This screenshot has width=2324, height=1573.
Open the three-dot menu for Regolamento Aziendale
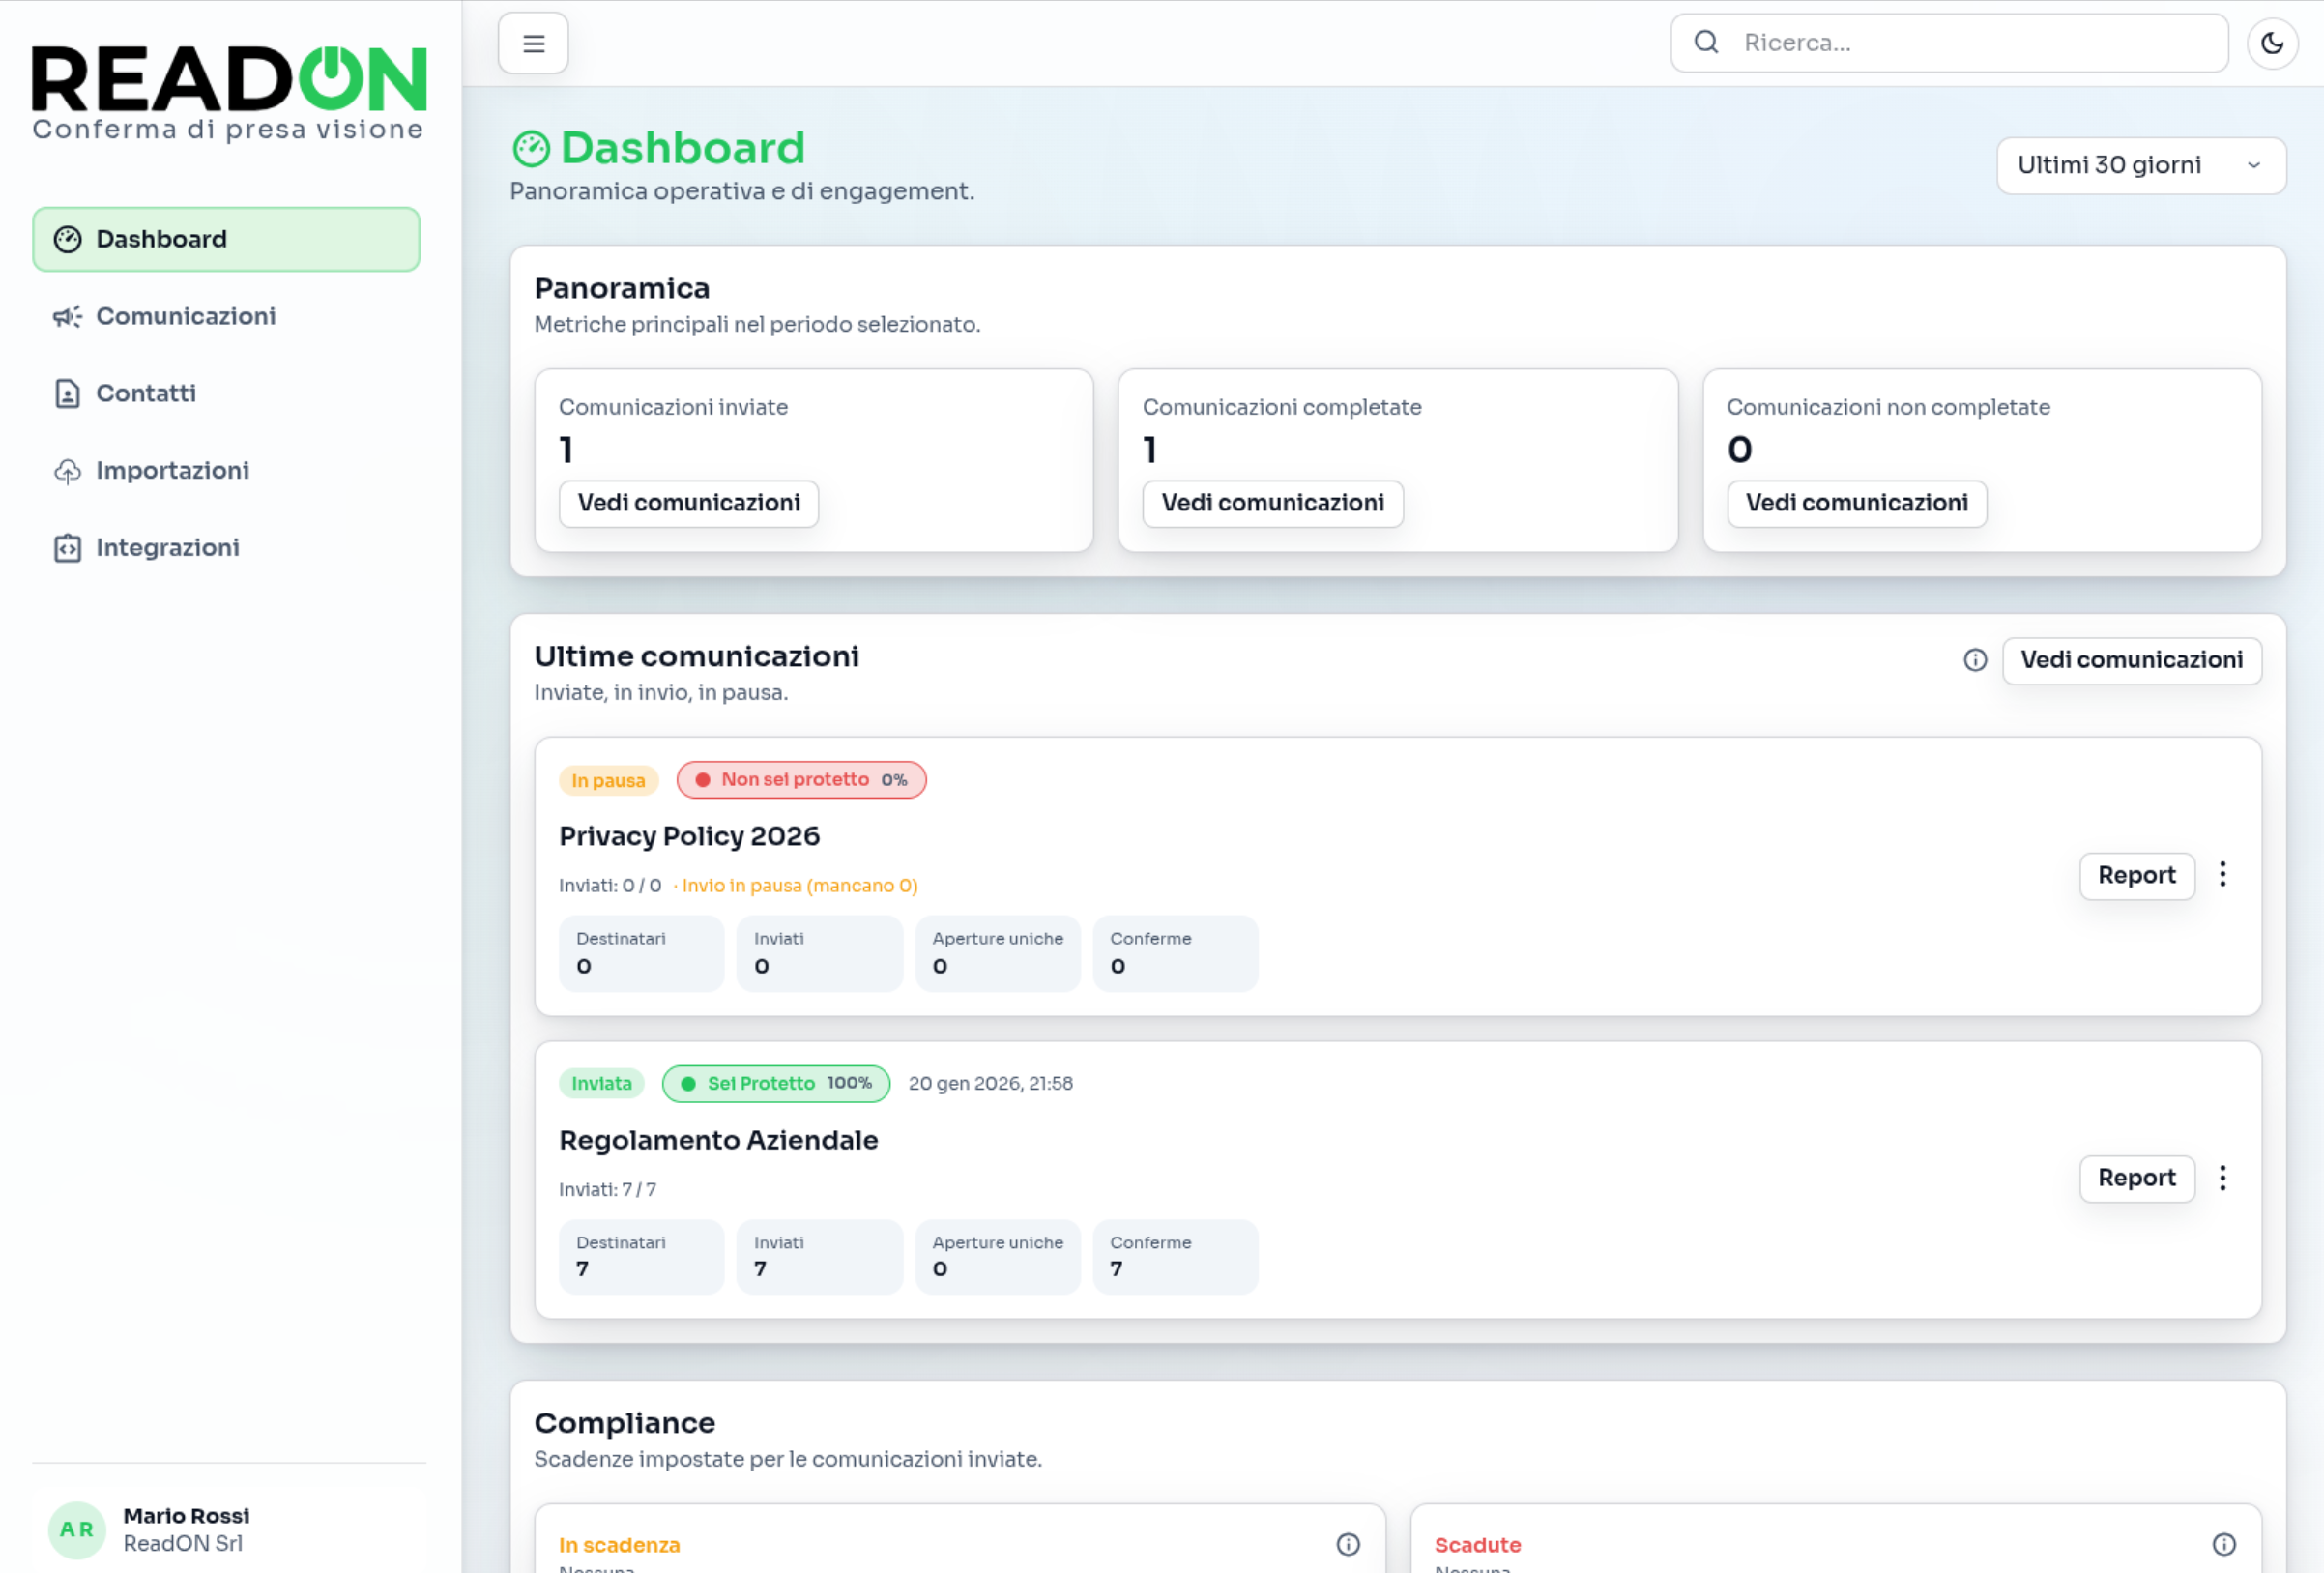pyautogui.click(x=2223, y=1178)
